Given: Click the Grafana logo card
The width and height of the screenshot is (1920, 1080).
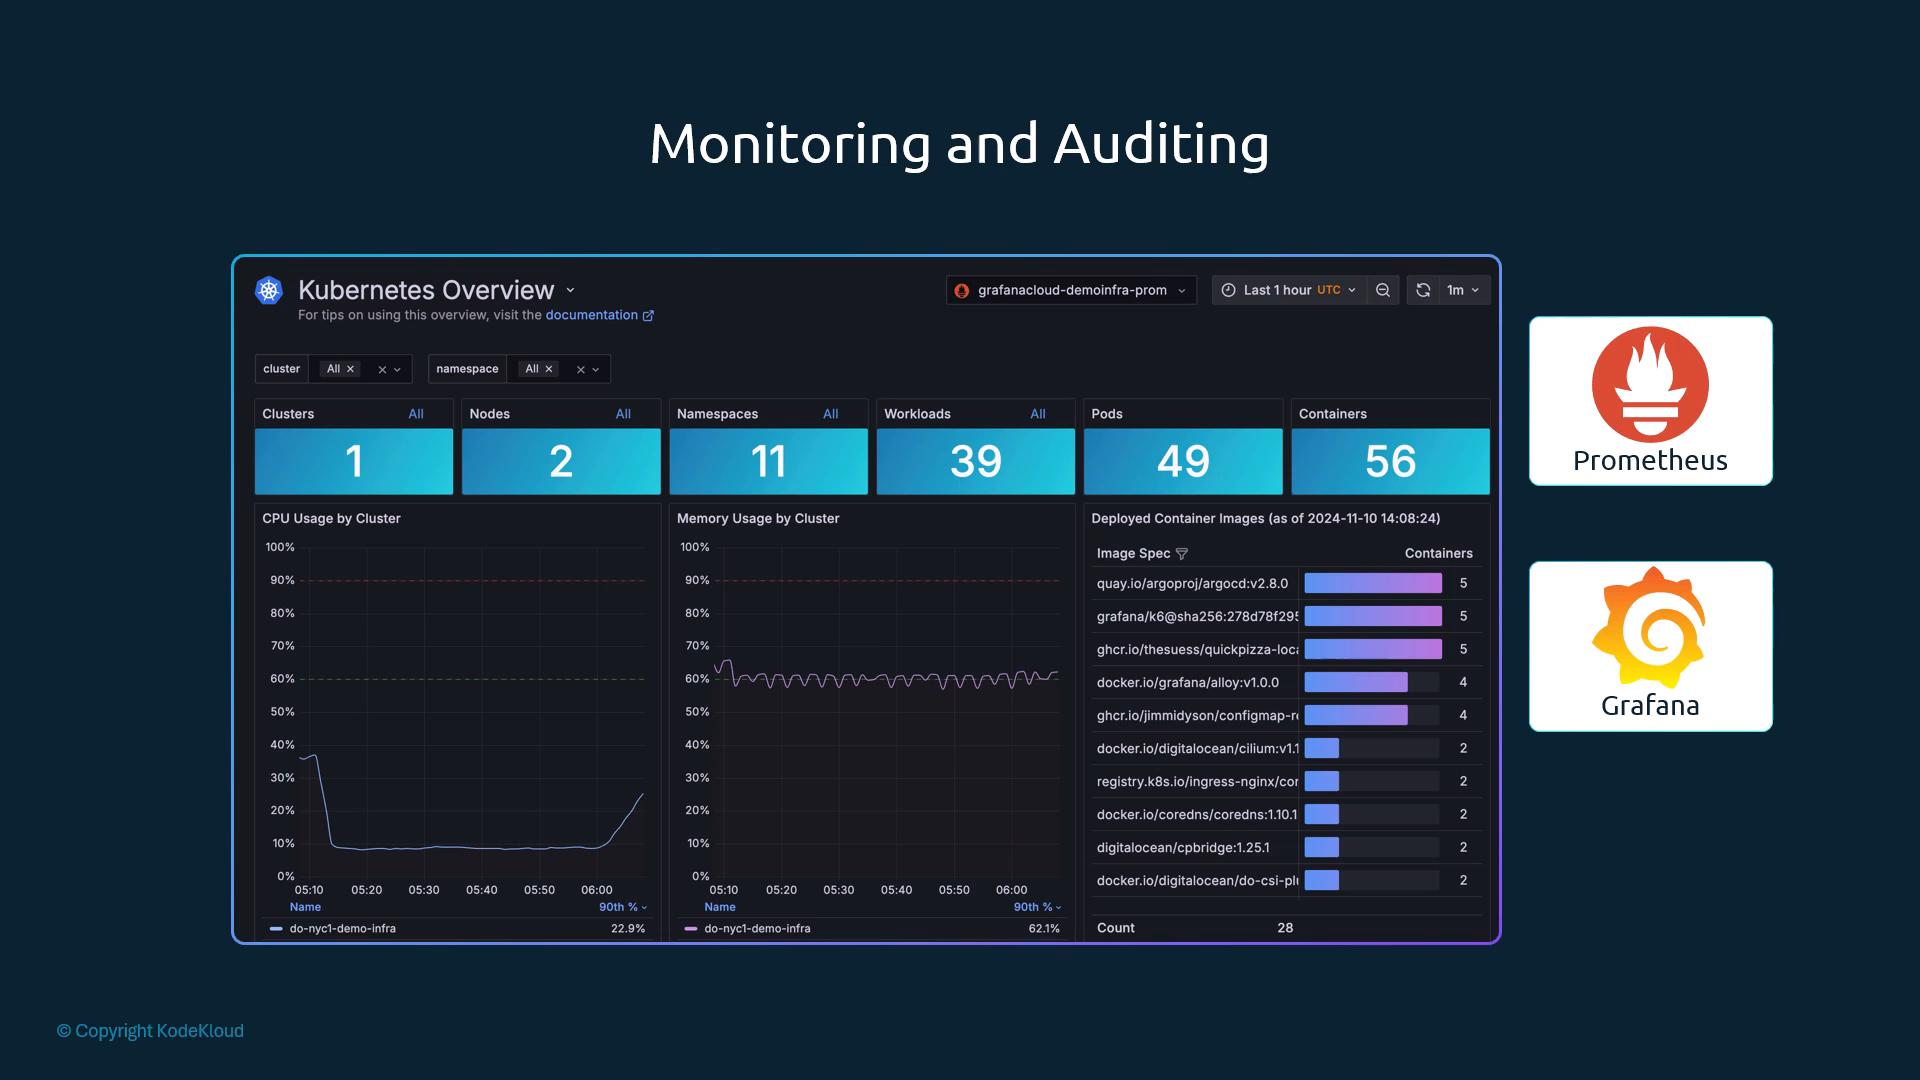Looking at the screenshot, I should [1650, 646].
